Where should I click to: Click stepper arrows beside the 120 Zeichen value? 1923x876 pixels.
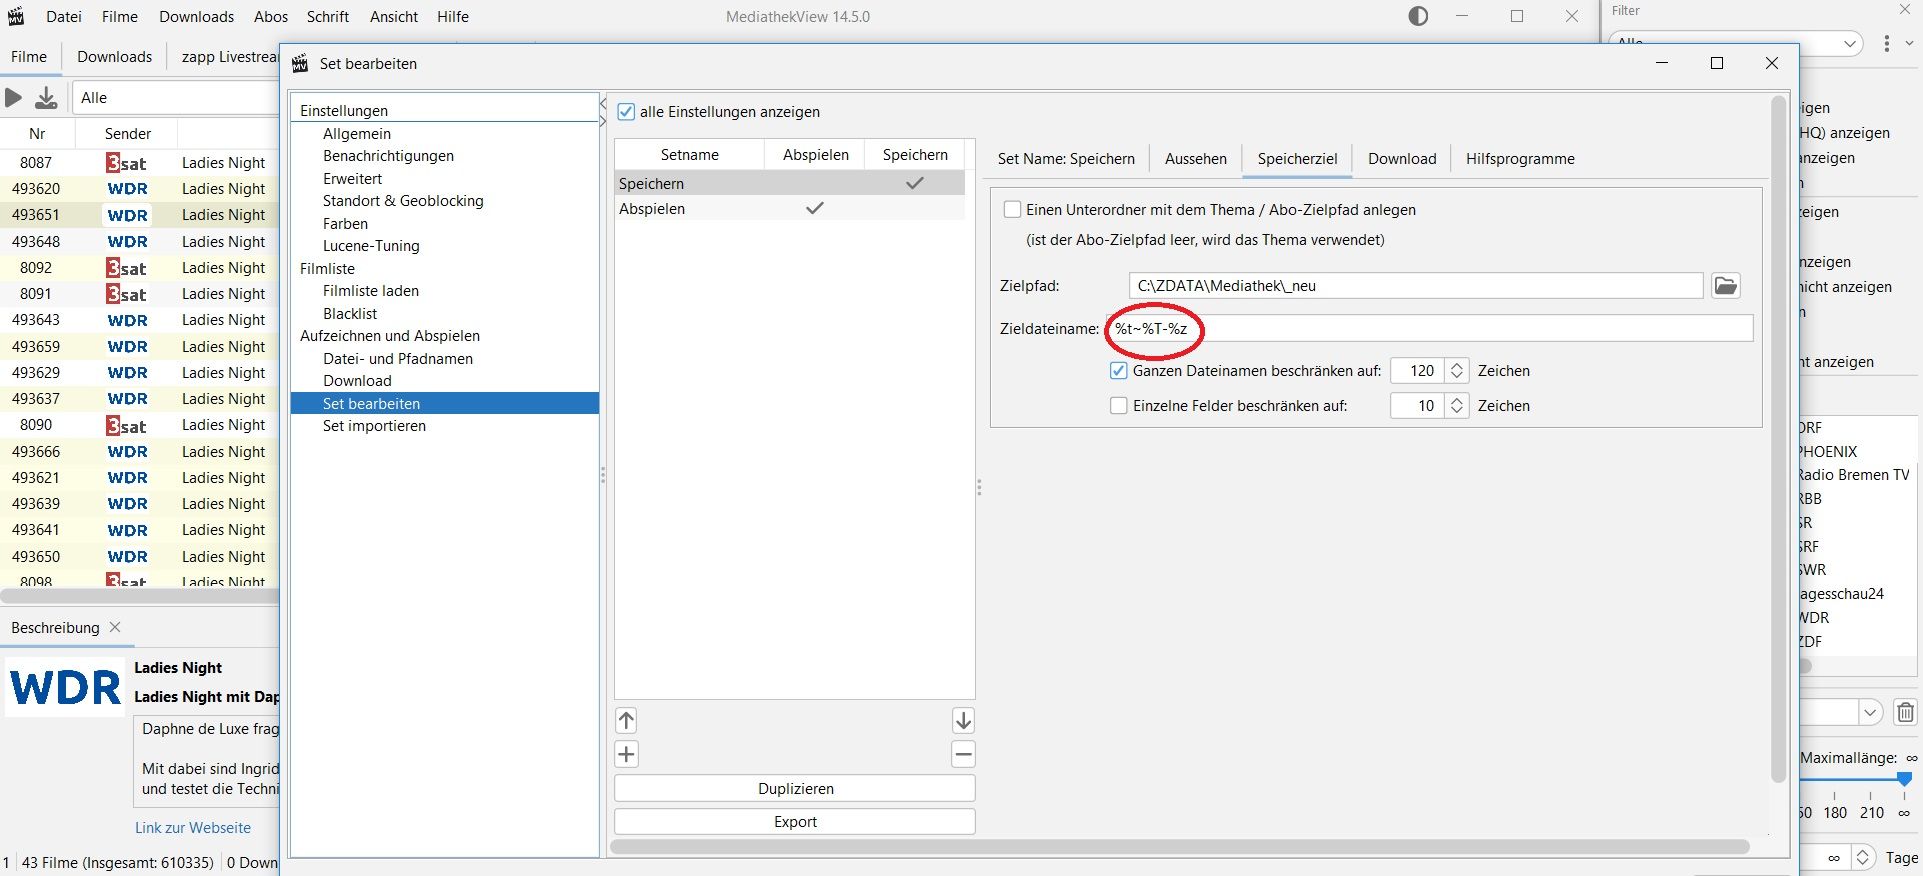click(1457, 371)
